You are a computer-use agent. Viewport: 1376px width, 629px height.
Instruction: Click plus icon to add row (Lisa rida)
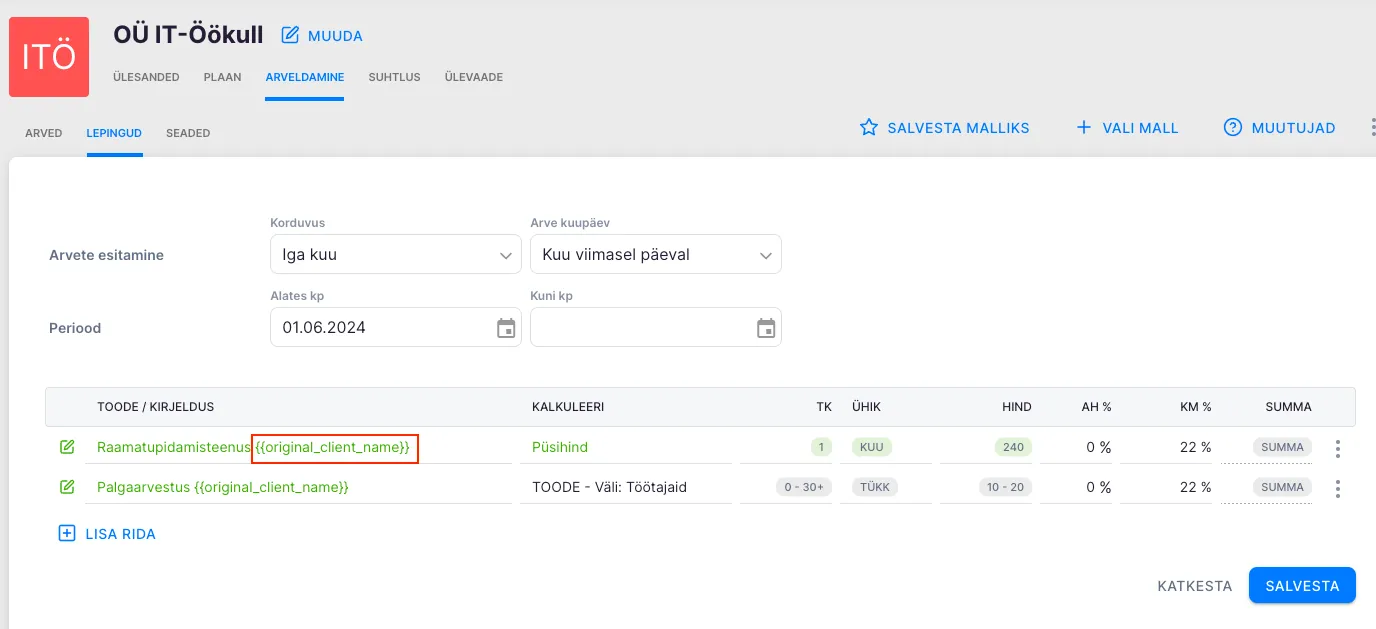[x=67, y=534]
